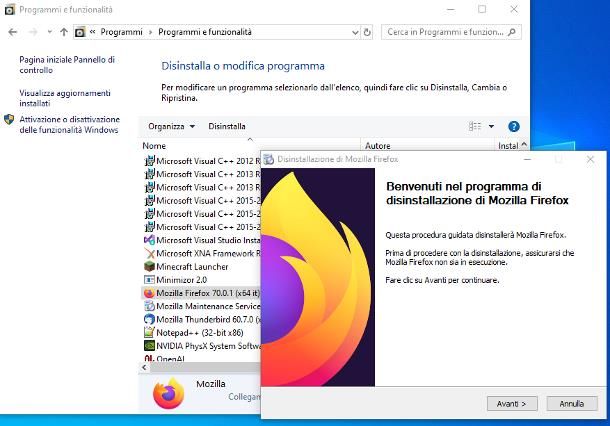Click Disinstalla in the programs toolbar
Image resolution: width=610 pixels, height=426 pixels.
(x=227, y=126)
